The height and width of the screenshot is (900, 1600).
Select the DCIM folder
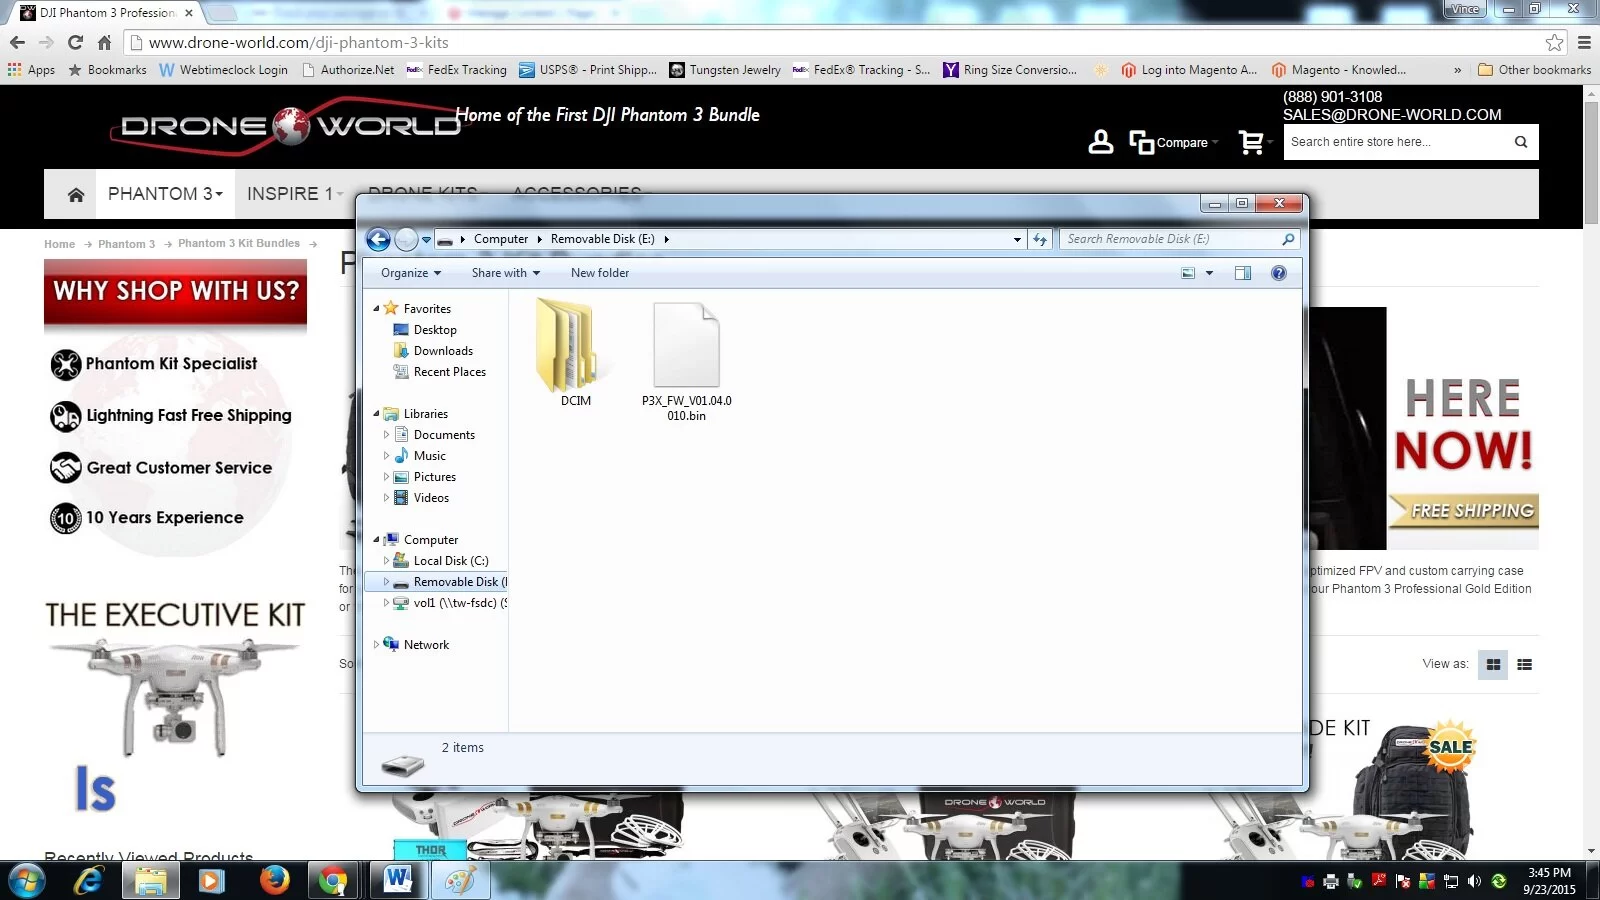575,353
